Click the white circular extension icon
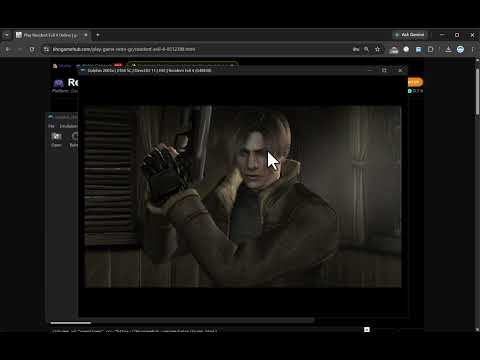This screenshot has height=360, width=480. coord(406,49)
